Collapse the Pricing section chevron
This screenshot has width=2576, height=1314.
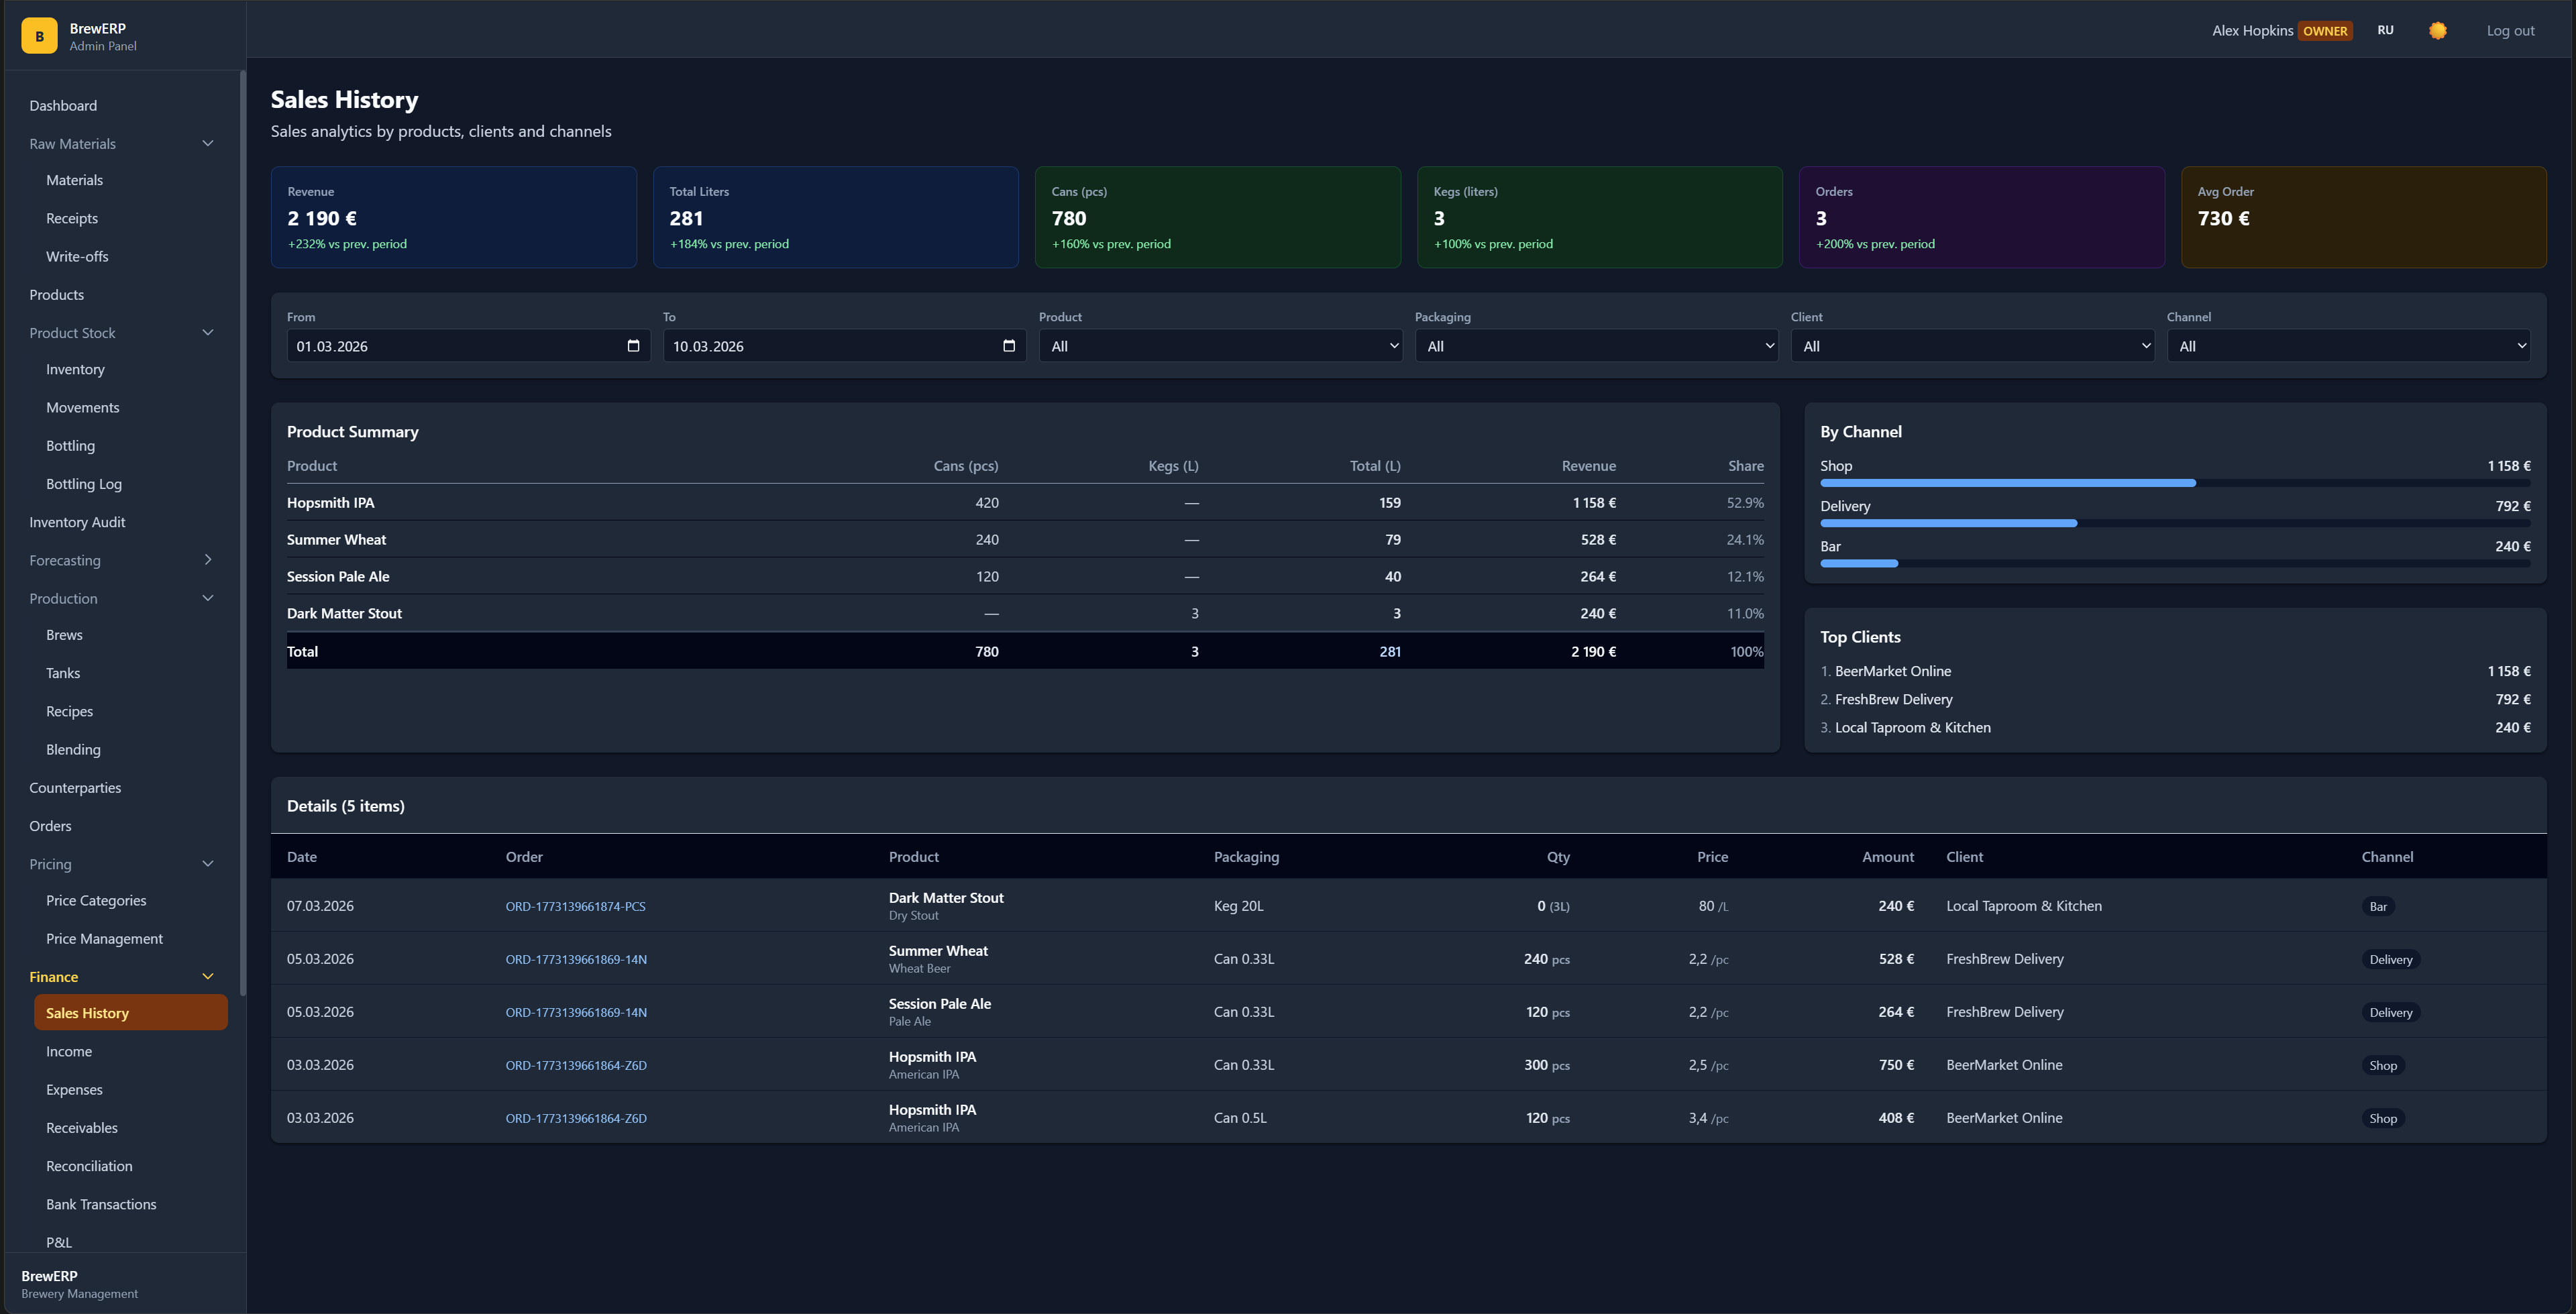click(x=208, y=864)
